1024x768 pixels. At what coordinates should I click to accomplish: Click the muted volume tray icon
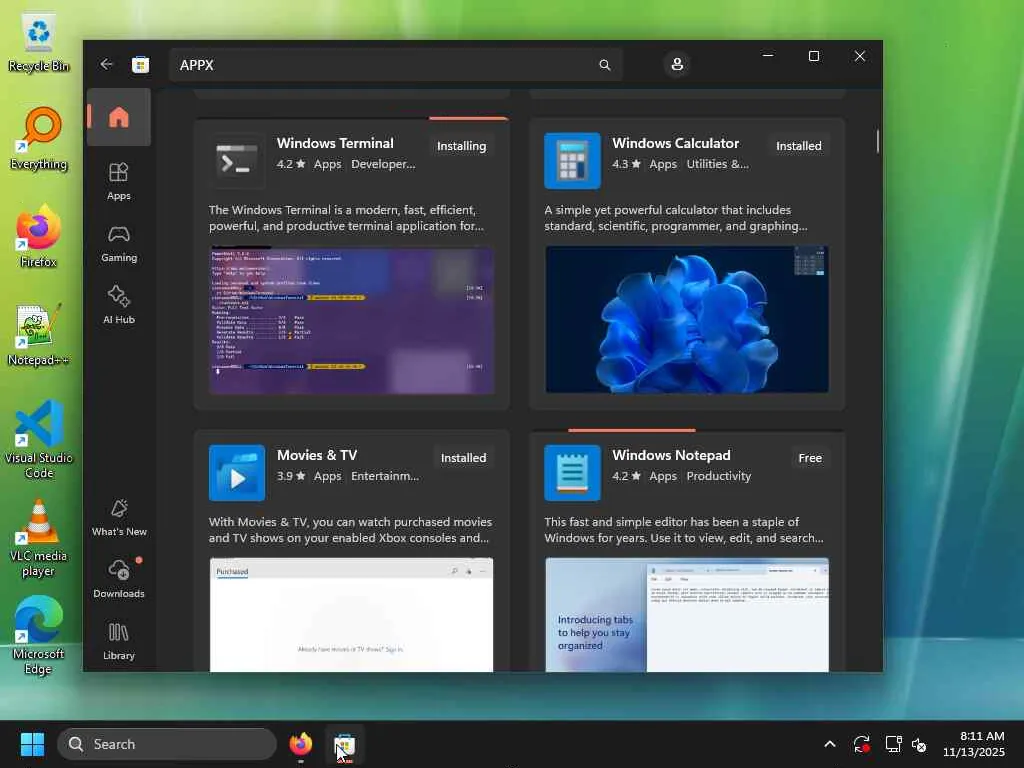tap(919, 744)
